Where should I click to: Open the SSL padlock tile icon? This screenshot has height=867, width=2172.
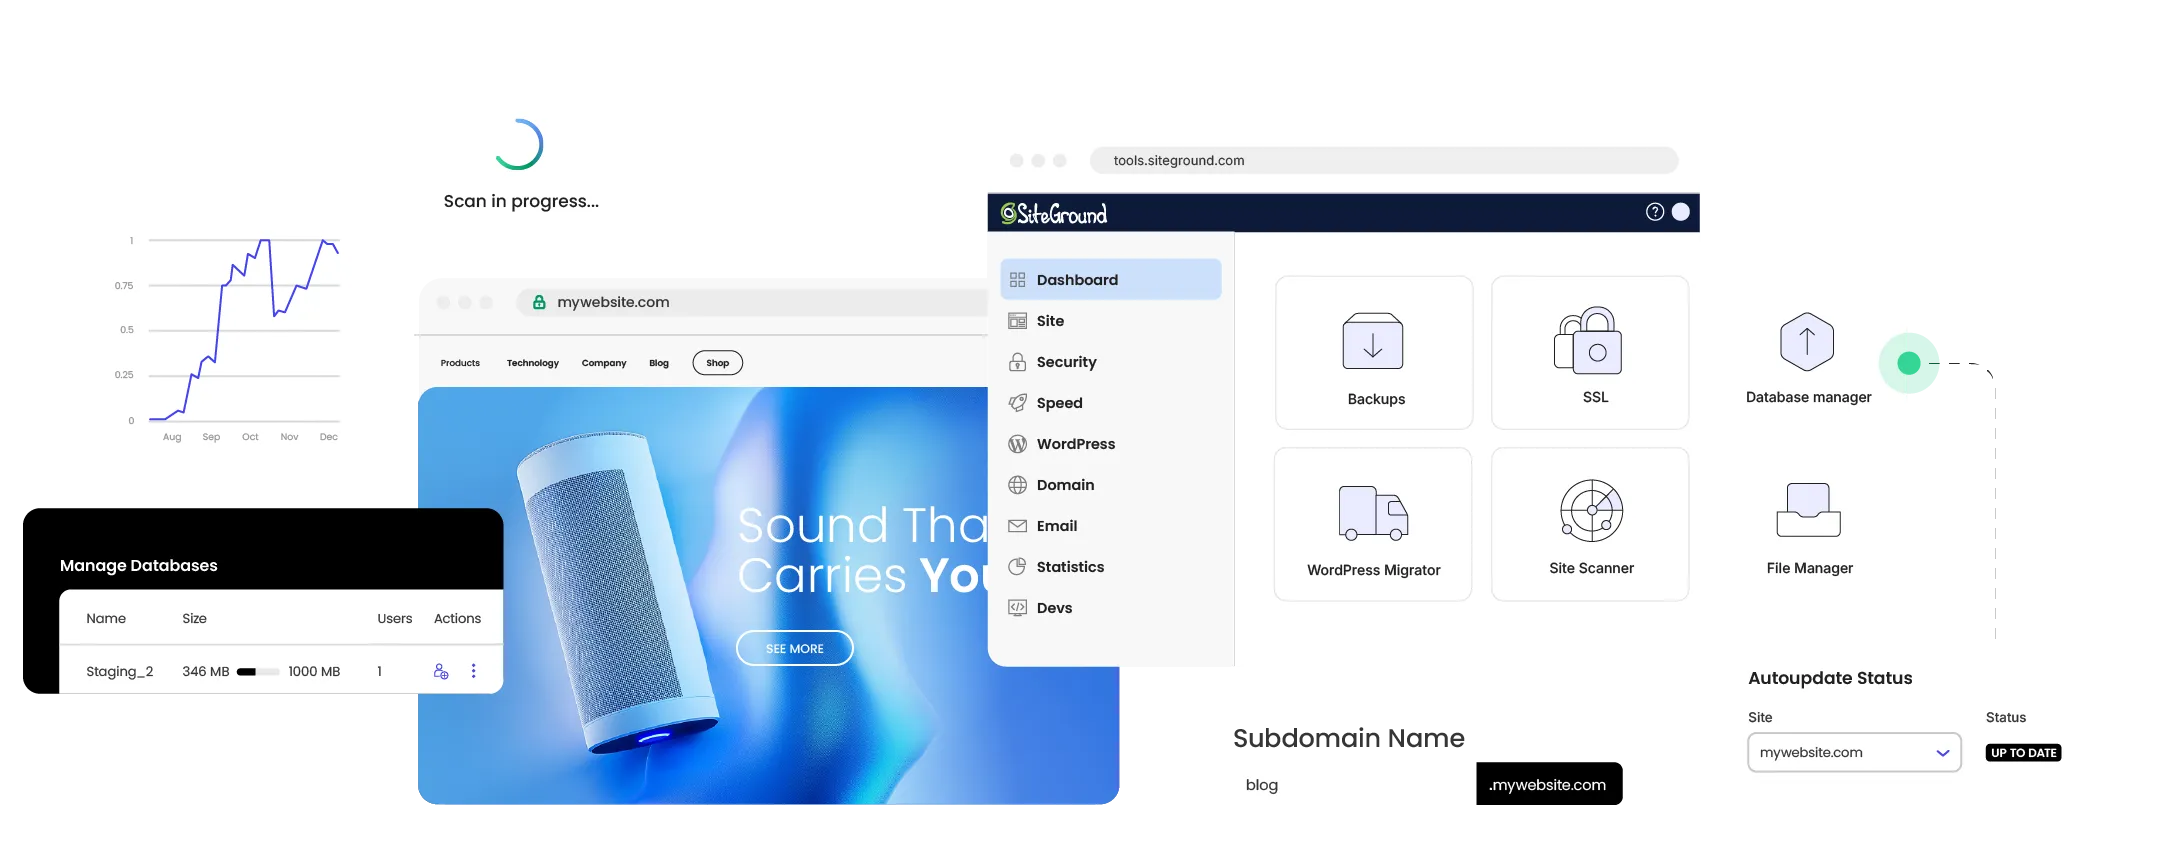pos(1588,341)
